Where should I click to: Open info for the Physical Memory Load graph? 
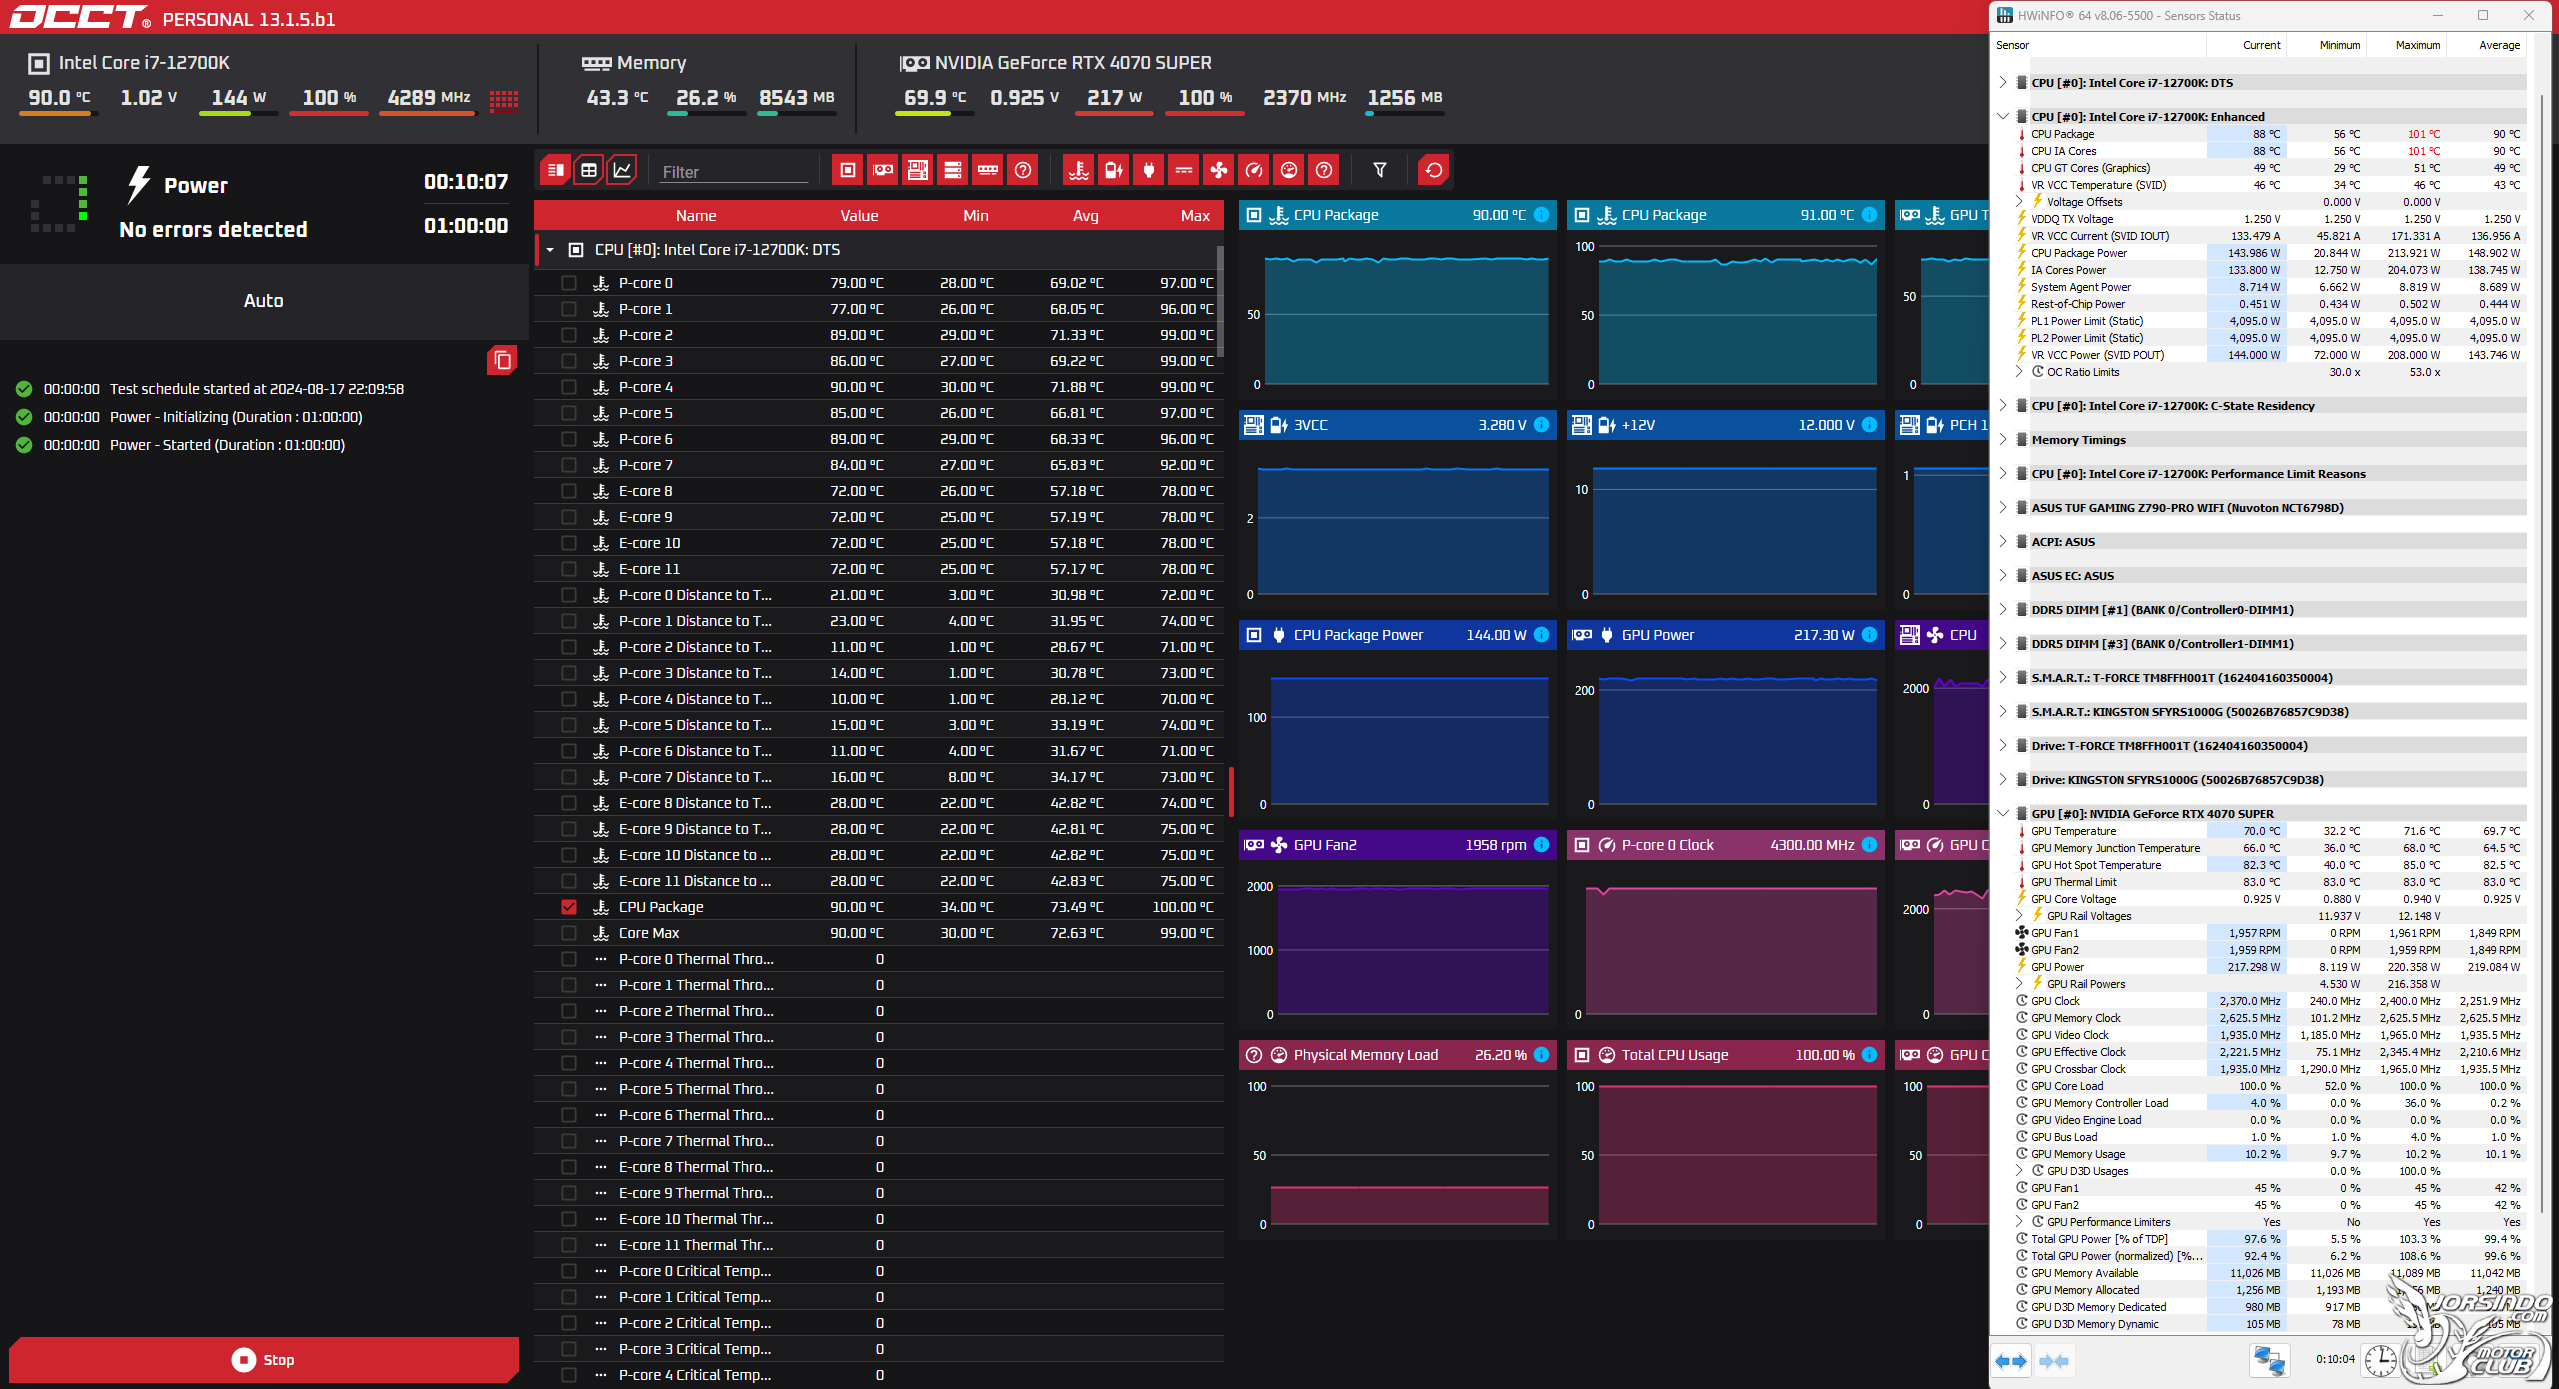click(1542, 1055)
